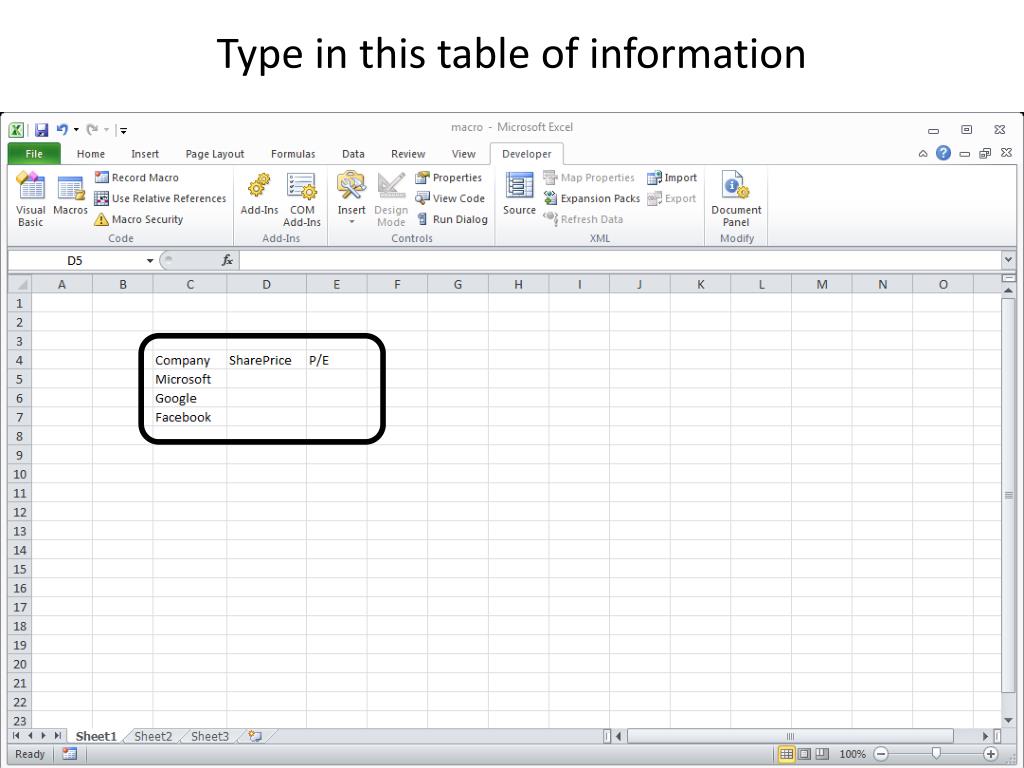
Task: Toggle Design Mode
Action: (391, 199)
